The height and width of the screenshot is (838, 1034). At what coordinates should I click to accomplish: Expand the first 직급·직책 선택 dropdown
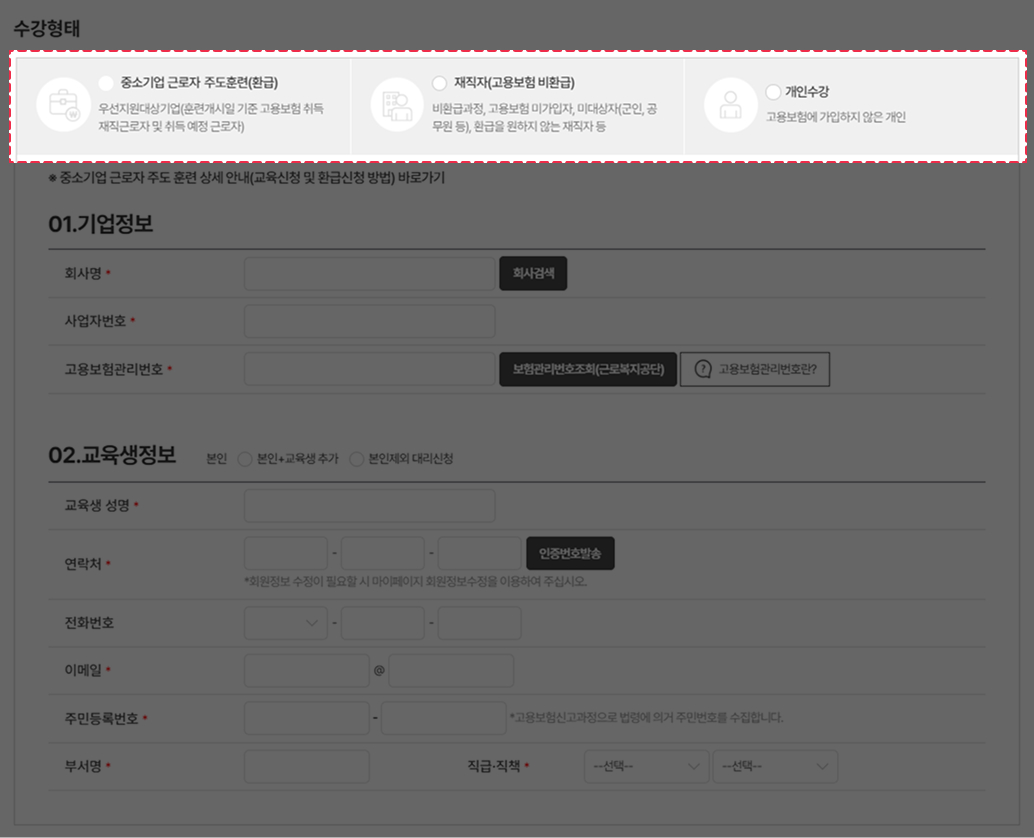pyautogui.click(x=645, y=767)
